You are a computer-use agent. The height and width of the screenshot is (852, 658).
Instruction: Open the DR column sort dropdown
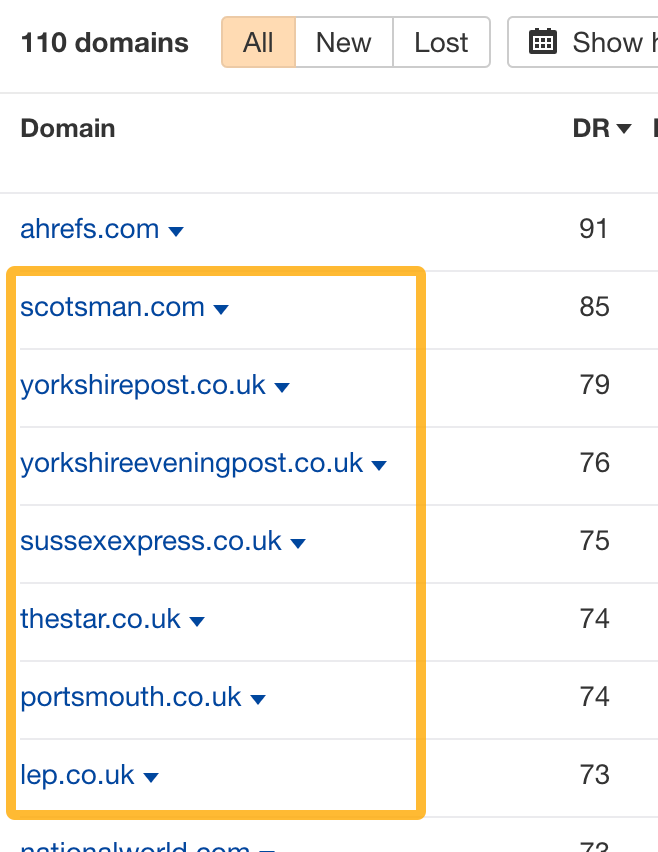[x=625, y=128]
